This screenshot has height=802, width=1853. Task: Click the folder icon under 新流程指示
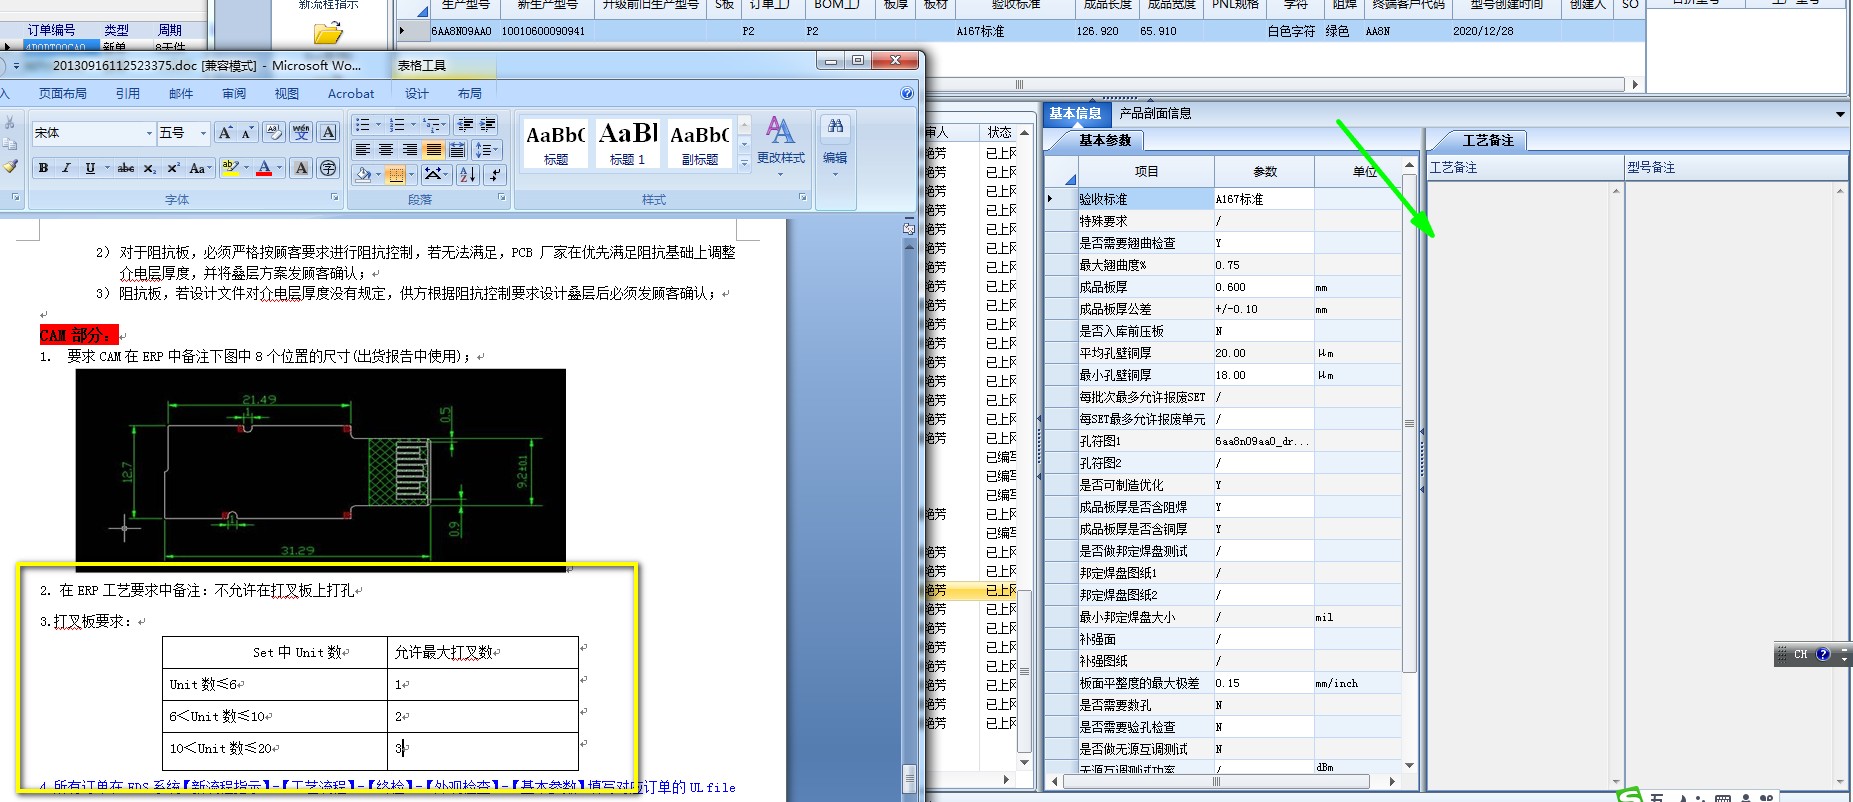tap(328, 33)
